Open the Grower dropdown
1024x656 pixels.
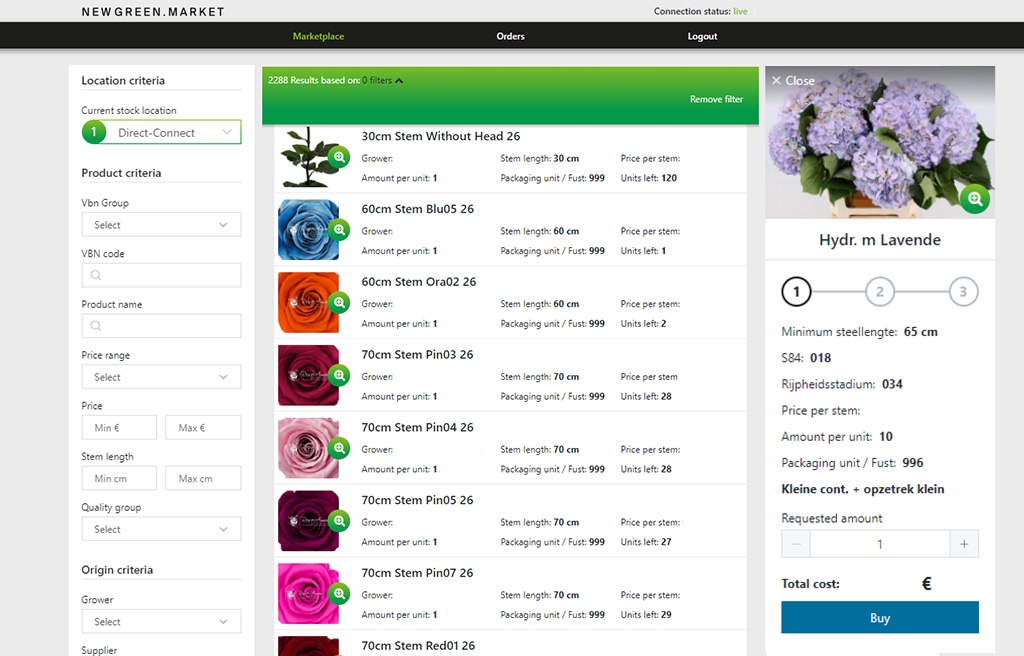click(x=161, y=621)
